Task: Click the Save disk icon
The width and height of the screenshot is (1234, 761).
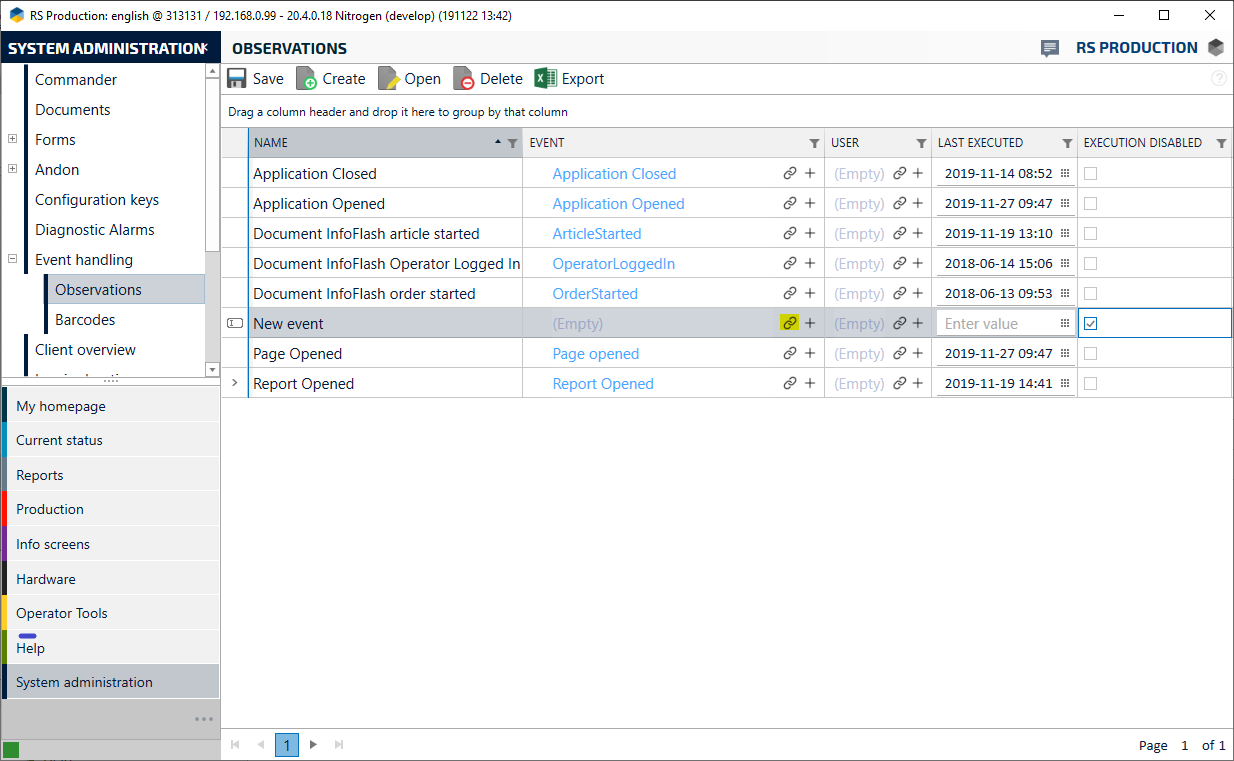Action: (237, 79)
